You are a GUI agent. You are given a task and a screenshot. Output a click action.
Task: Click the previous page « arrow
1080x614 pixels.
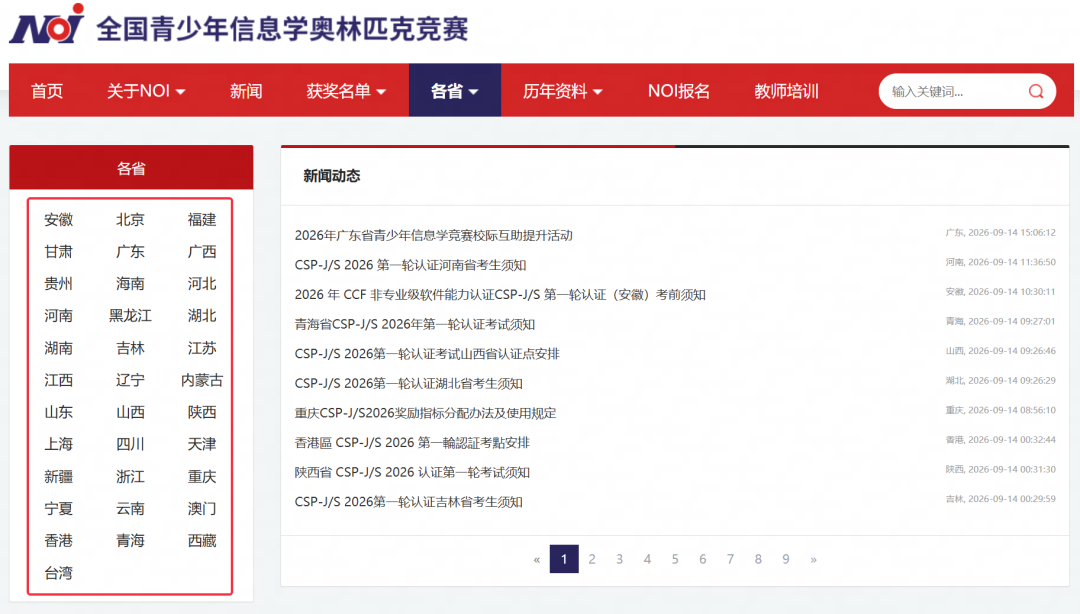pyautogui.click(x=537, y=559)
